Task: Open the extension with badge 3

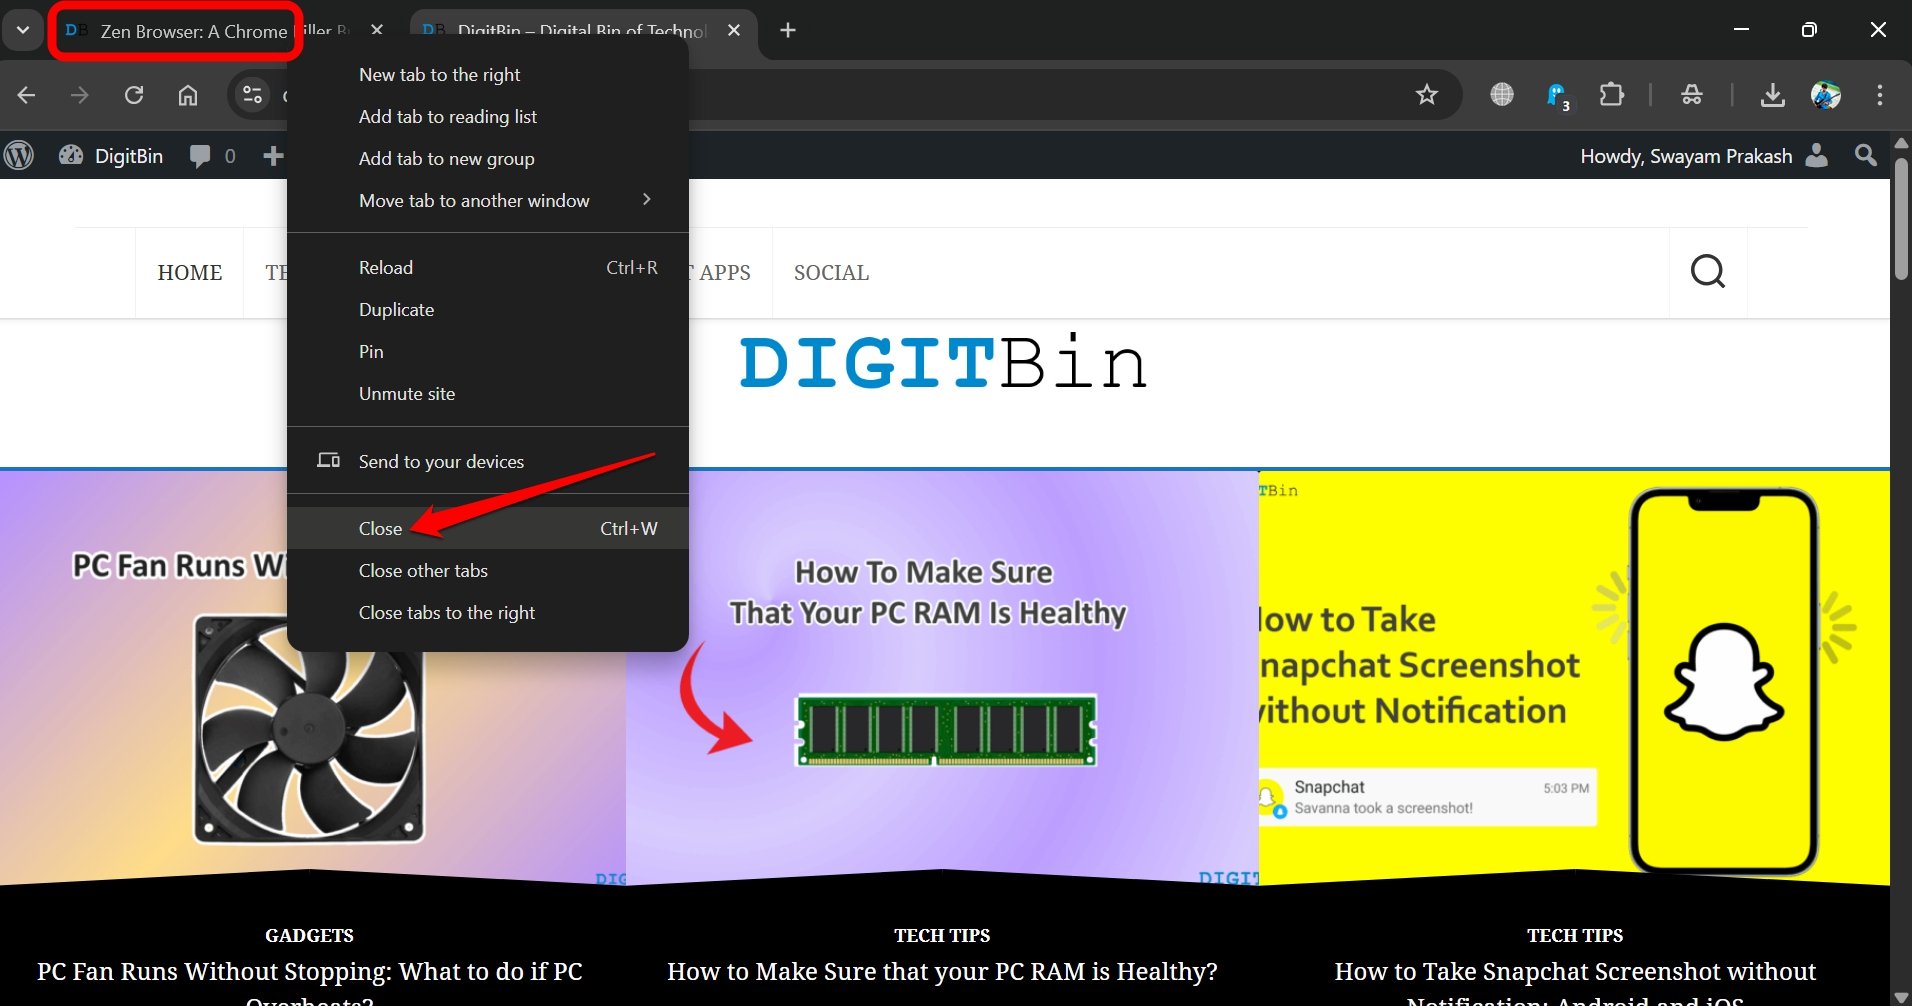Action: (1558, 96)
